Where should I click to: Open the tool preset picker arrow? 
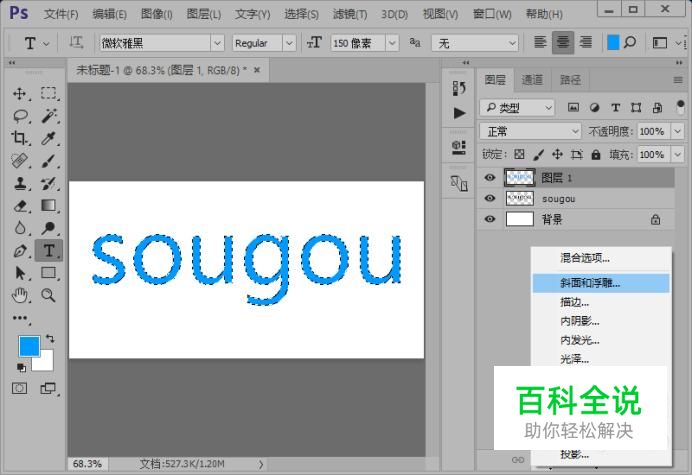(46, 43)
